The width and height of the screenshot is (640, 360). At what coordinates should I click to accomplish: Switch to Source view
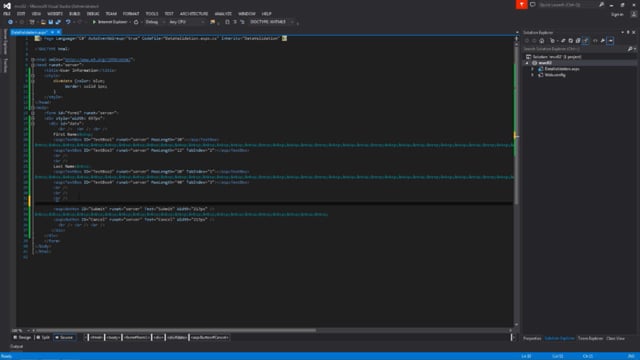pyautogui.click(x=64, y=338)
